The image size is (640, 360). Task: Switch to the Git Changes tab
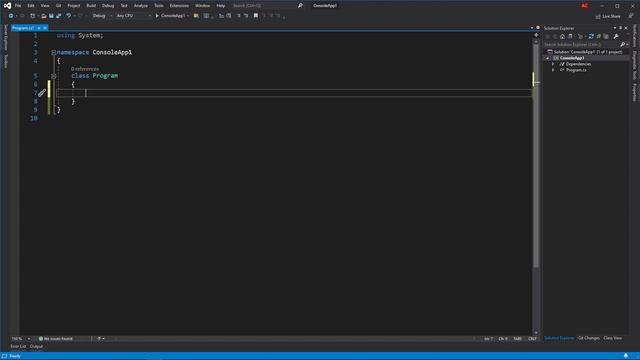tap(589, 338)
